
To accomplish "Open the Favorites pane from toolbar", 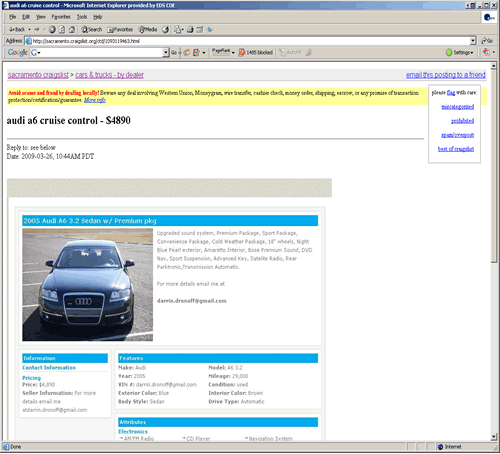I will [120, 30].
